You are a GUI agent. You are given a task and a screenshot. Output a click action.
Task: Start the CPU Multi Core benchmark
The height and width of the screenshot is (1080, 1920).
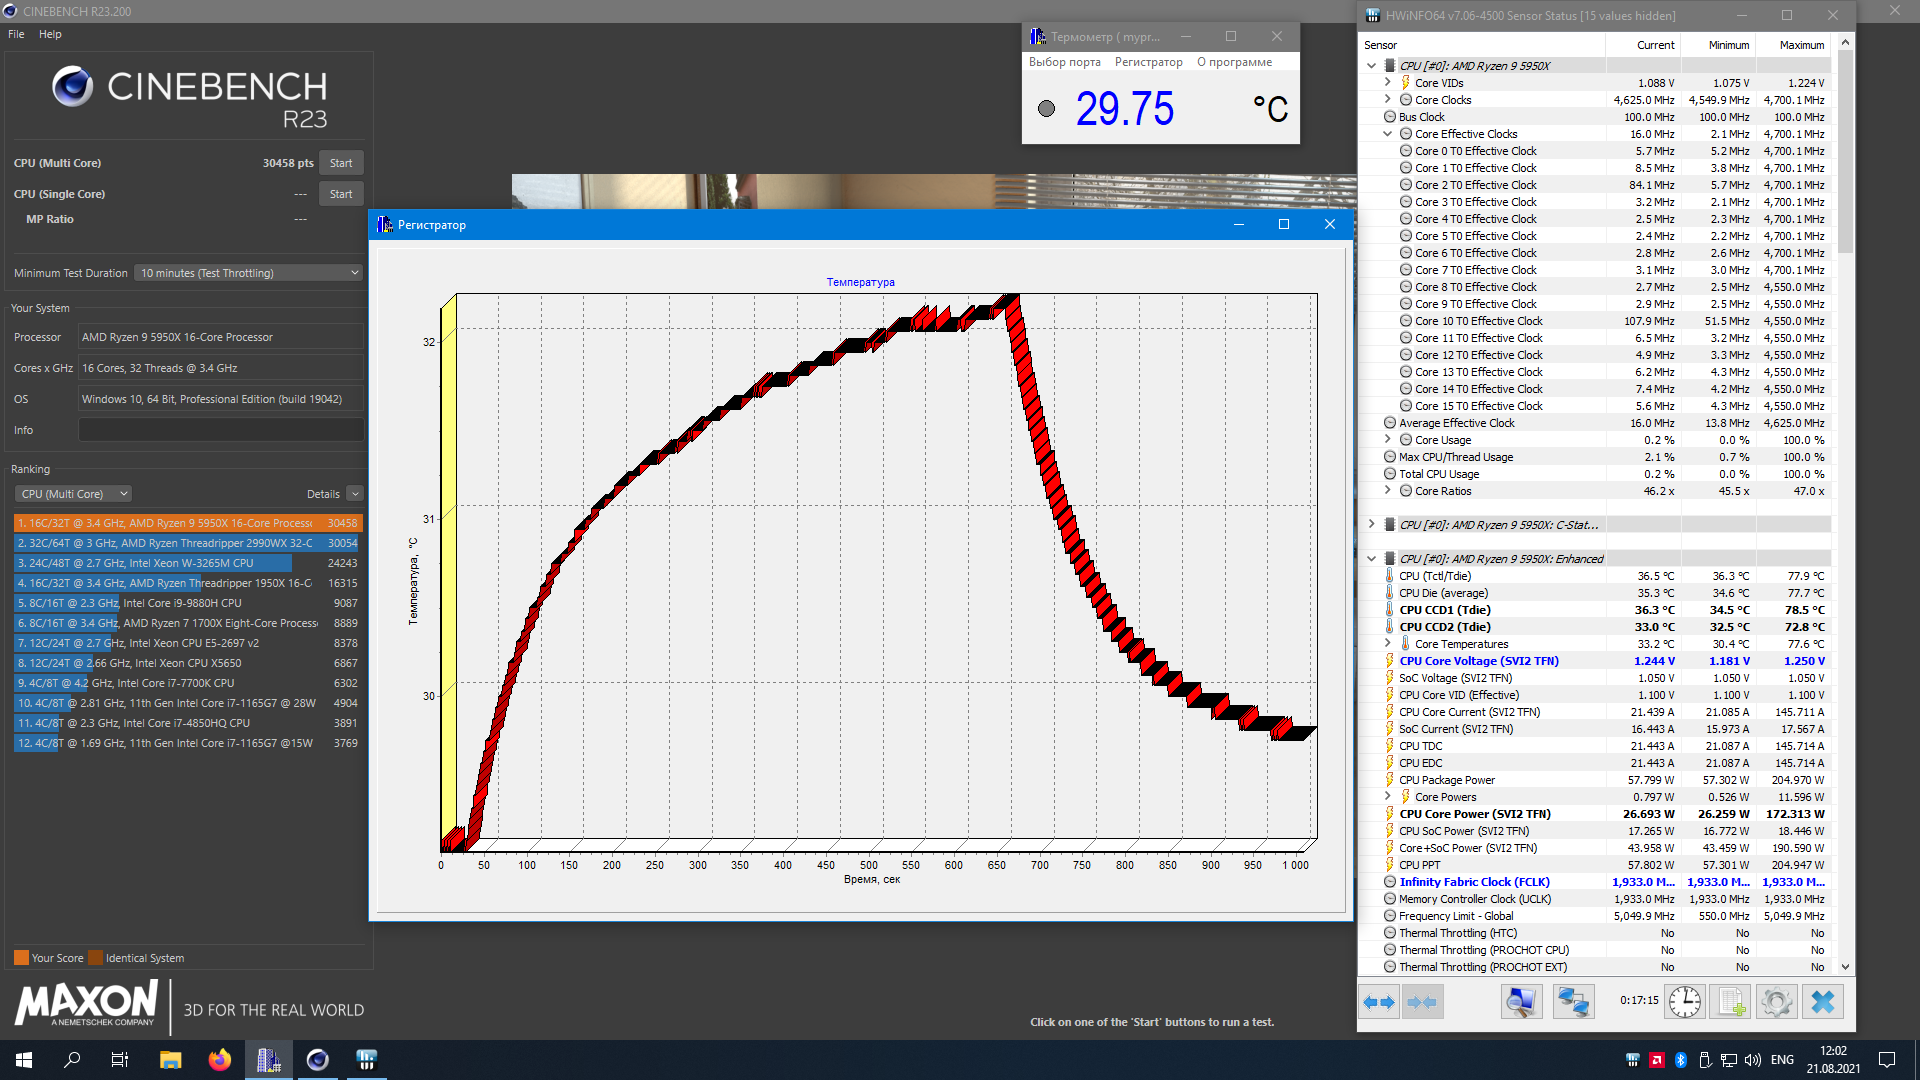pyautogui.click(x=340, y=163)
